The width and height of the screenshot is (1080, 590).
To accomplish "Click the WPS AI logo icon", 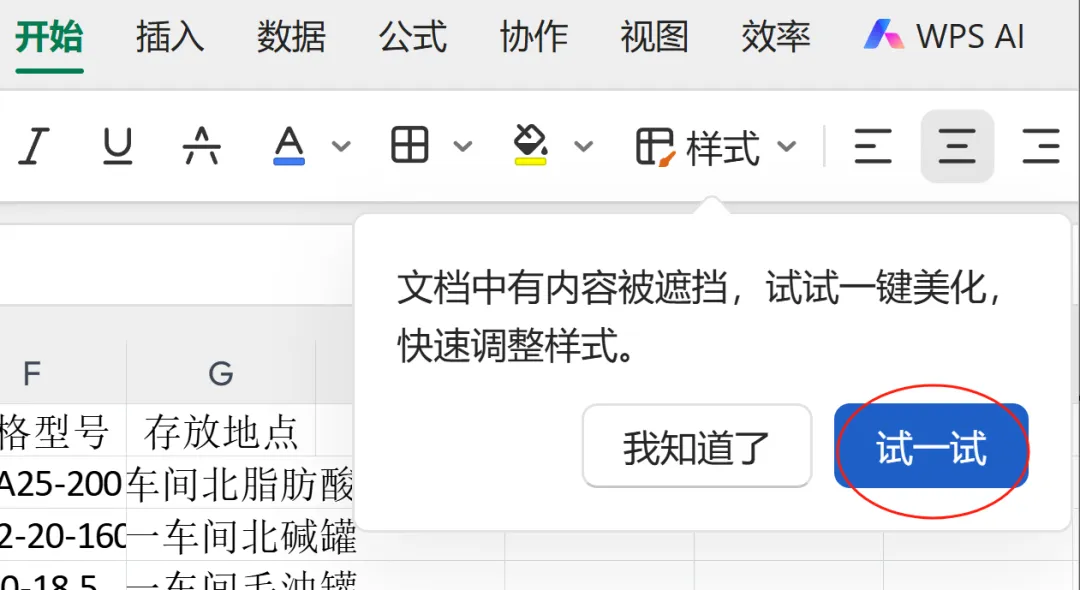I will point(883,34).
